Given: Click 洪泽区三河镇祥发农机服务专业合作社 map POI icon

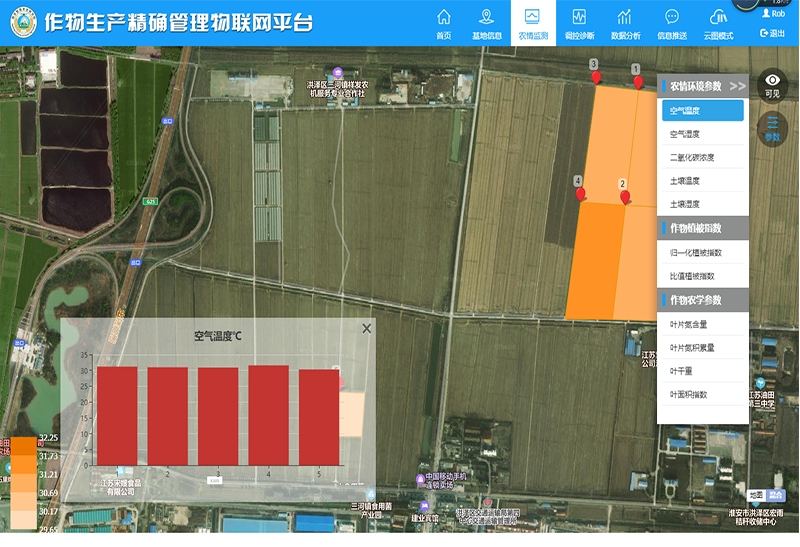Looking at the screenshot, I should tap(337, 72).
